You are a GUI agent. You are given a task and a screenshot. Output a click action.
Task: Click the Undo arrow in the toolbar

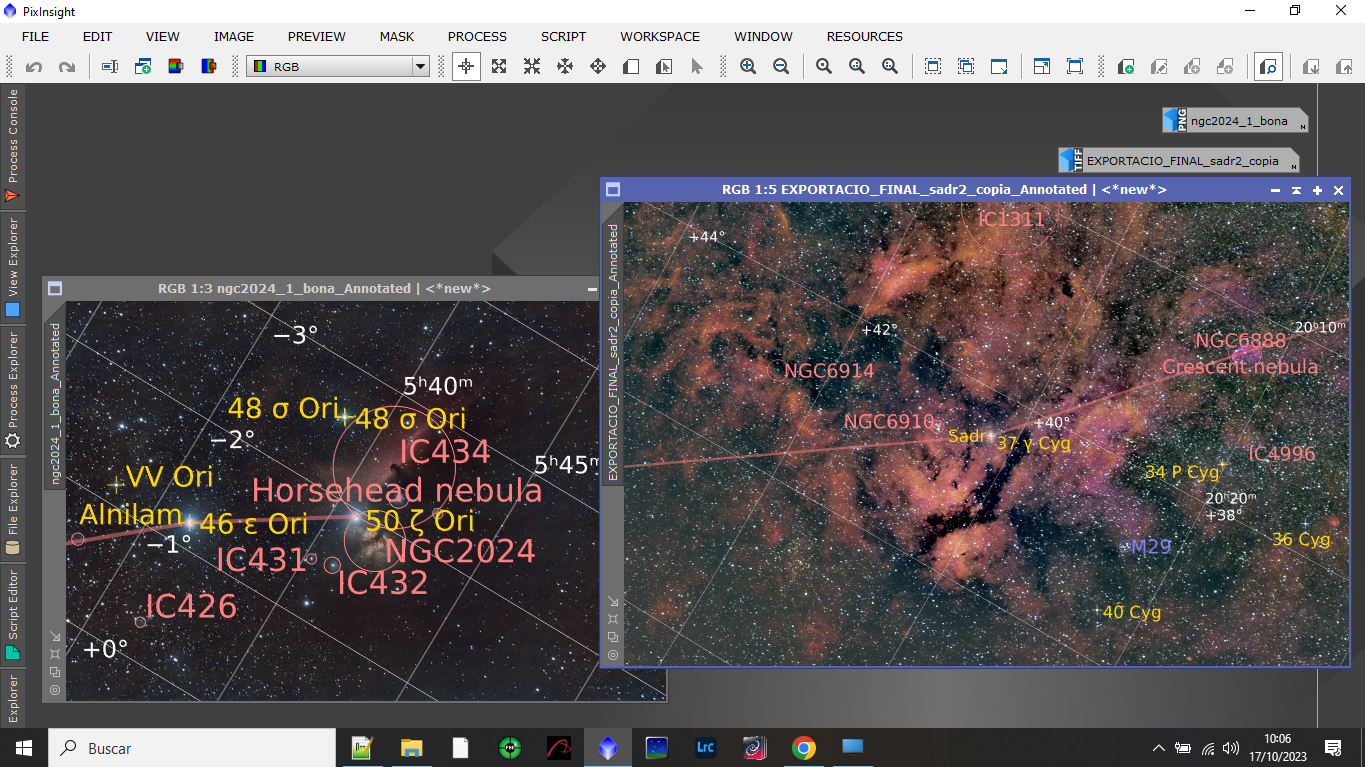[x=34, y=67]
